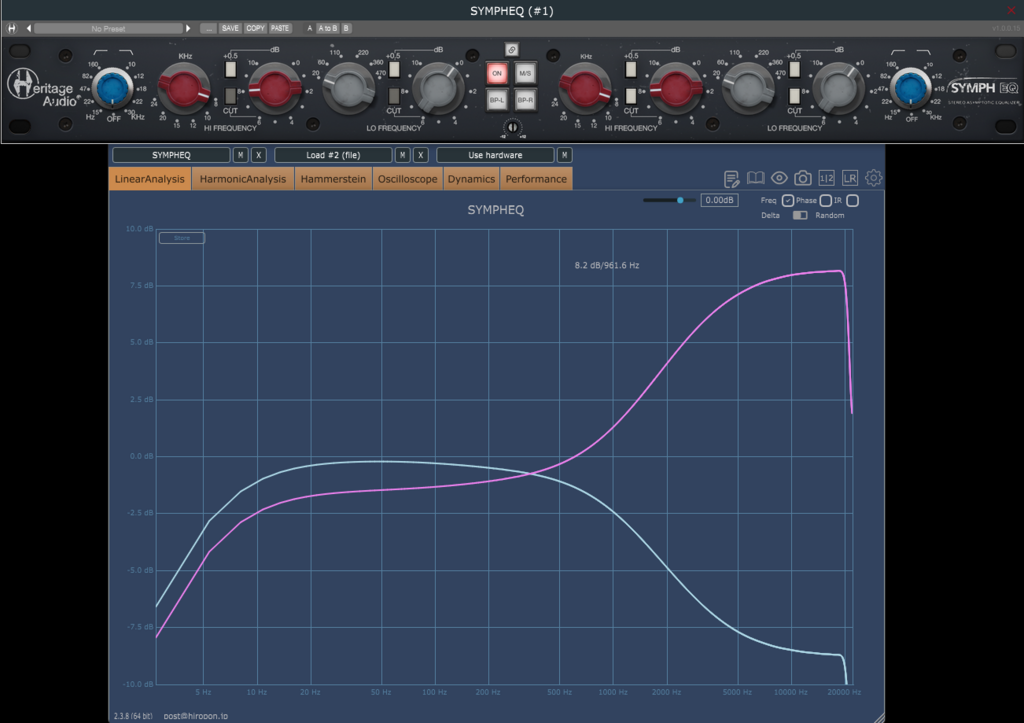Switch to HarmonicAnalysis tab
Viewport: 1024px width, 723px height.
click(243, 179)
